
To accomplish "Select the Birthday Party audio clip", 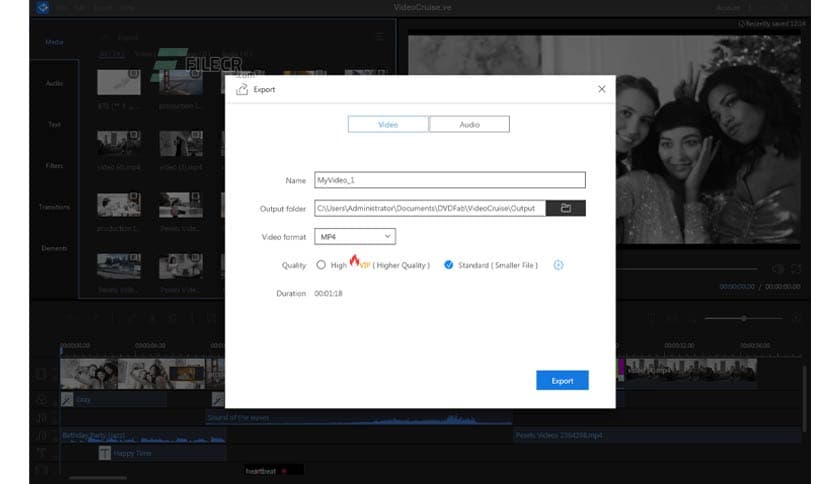I will point(143,437).
